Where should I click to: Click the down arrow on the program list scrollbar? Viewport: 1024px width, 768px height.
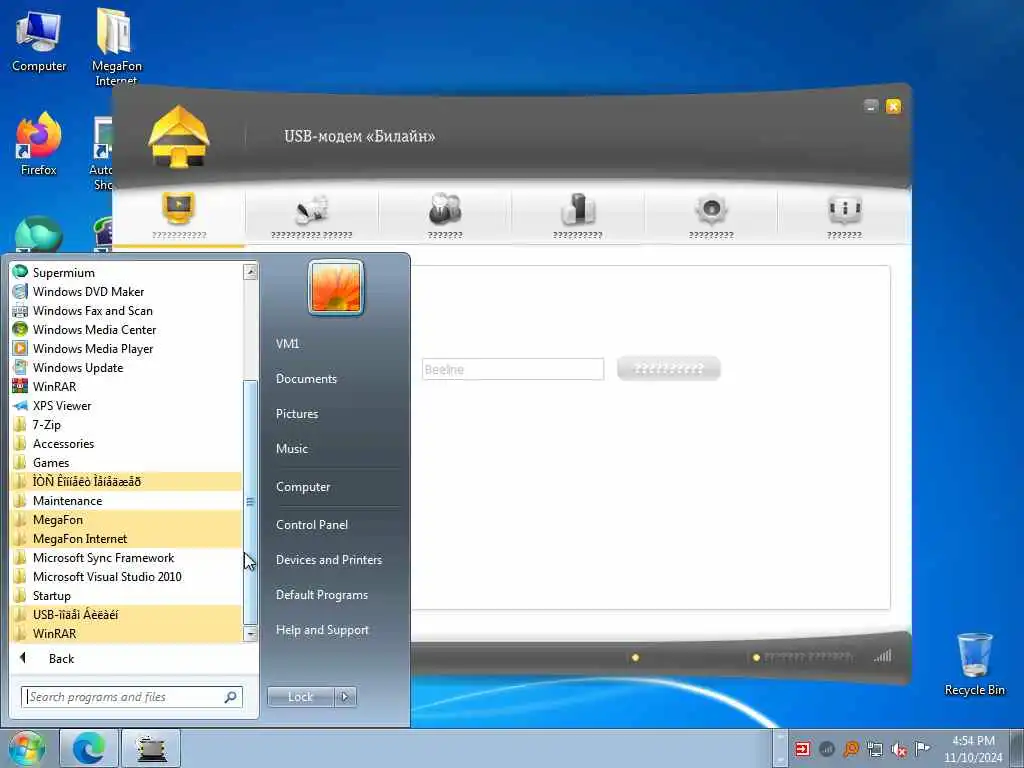click(250, 633)
